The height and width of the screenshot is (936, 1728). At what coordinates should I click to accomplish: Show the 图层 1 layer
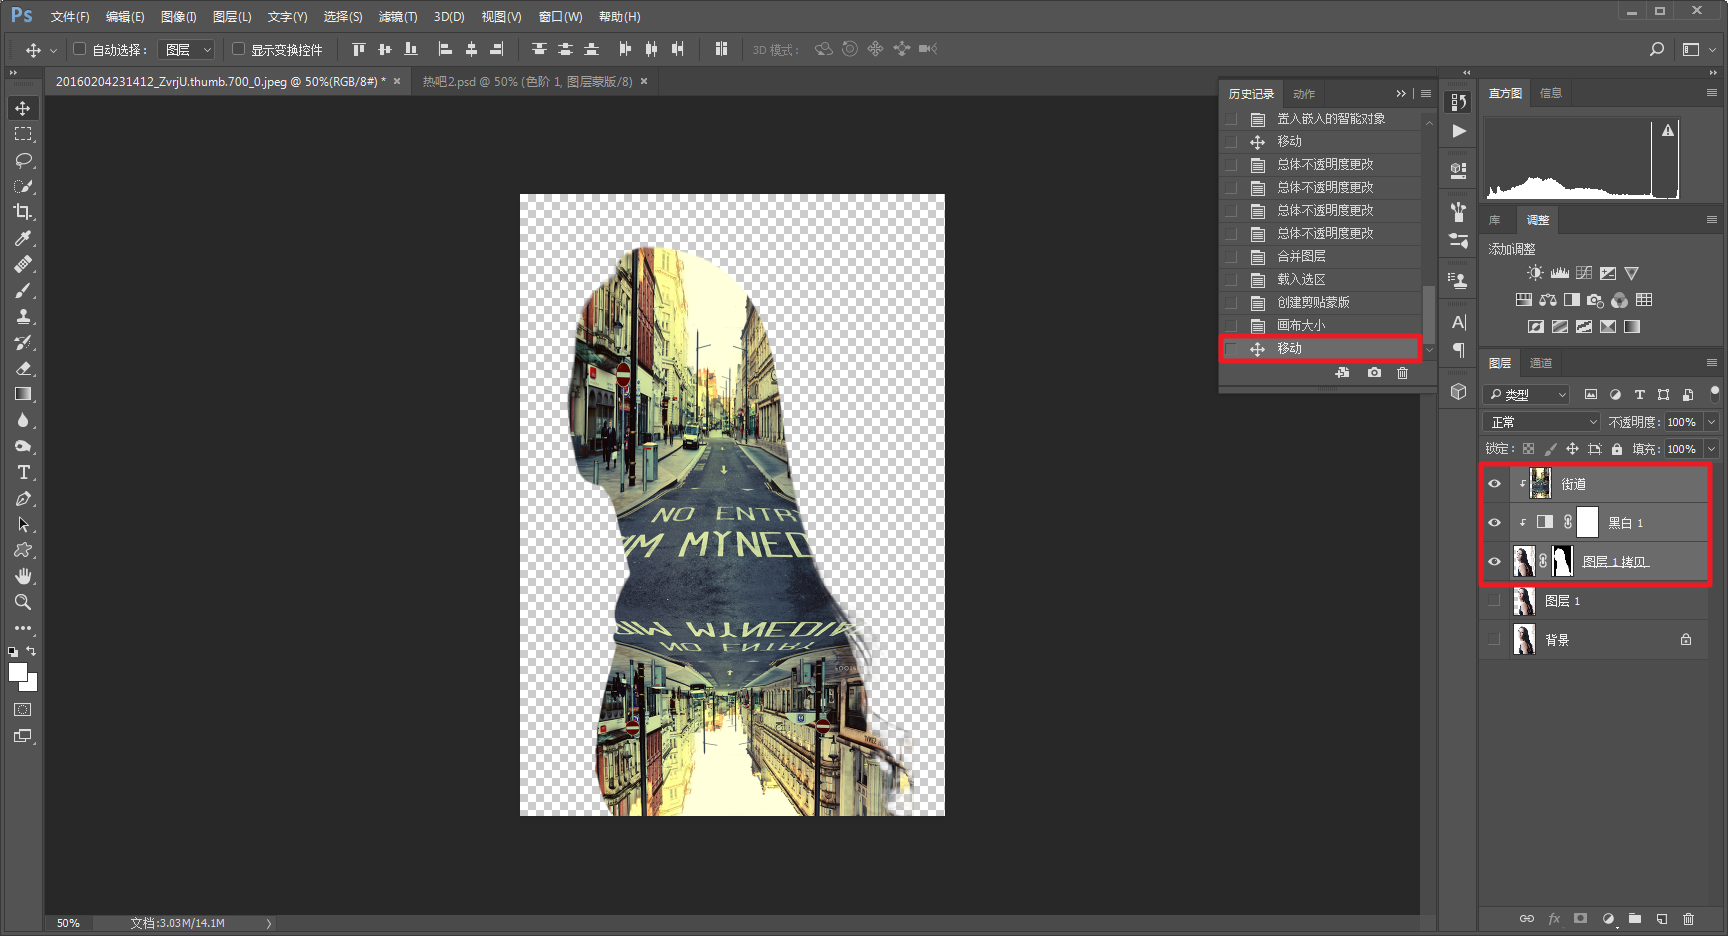point(1495,601)
